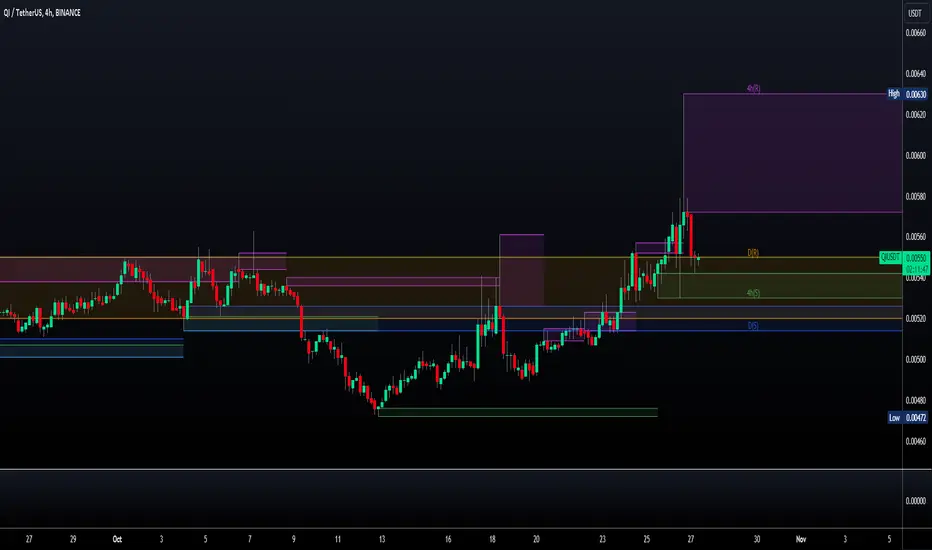Click date 18 on the time axis

492,539
